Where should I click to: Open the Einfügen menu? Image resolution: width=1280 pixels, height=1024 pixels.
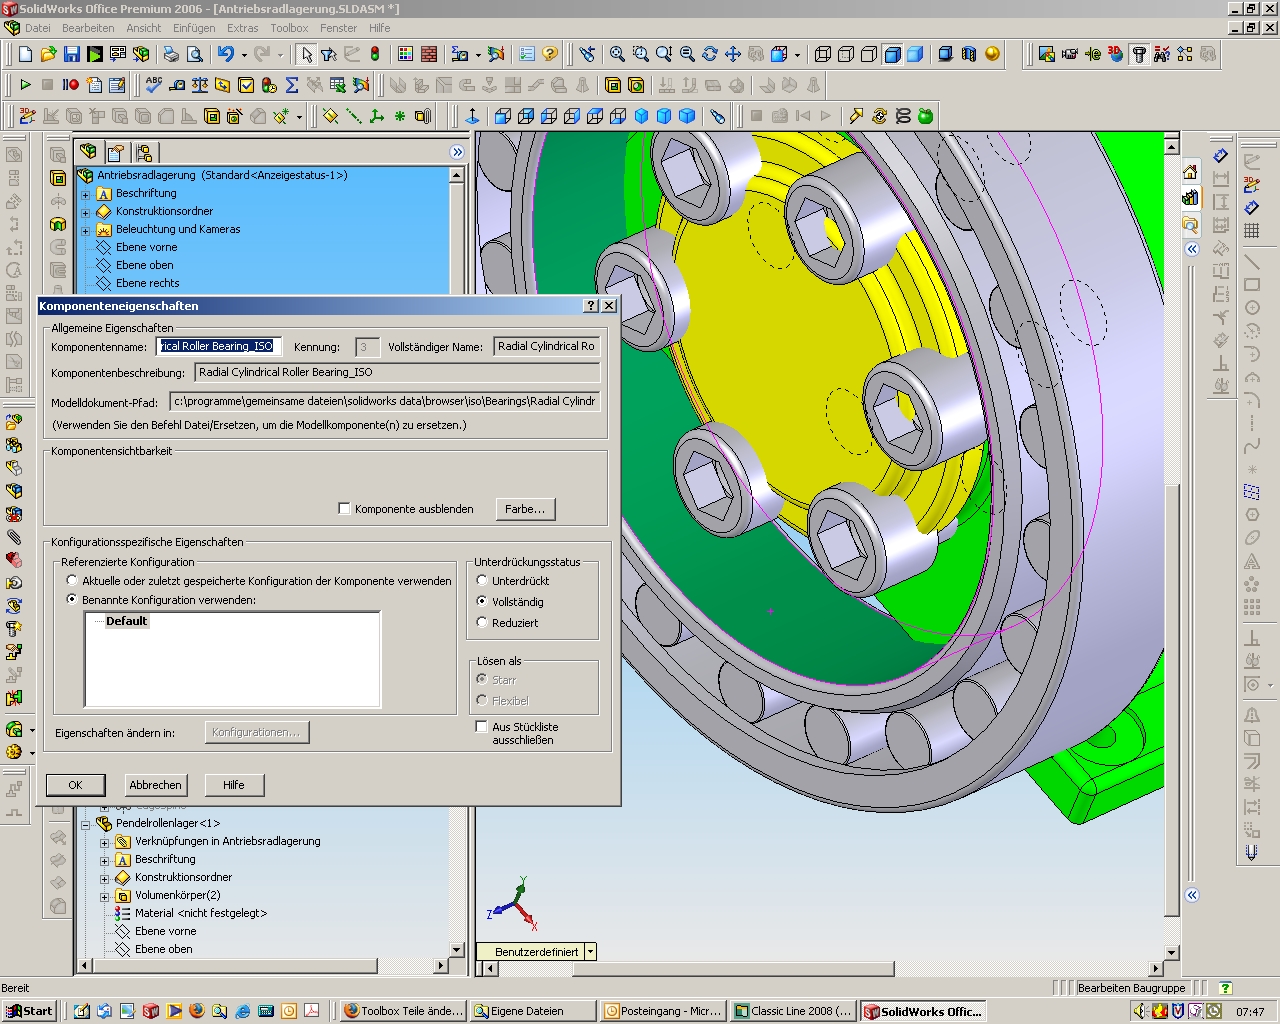[194, 28]
